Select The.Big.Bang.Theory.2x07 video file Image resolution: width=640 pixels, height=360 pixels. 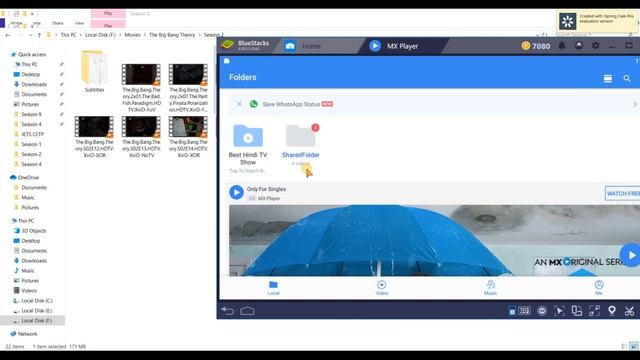[x=188, y=88]
